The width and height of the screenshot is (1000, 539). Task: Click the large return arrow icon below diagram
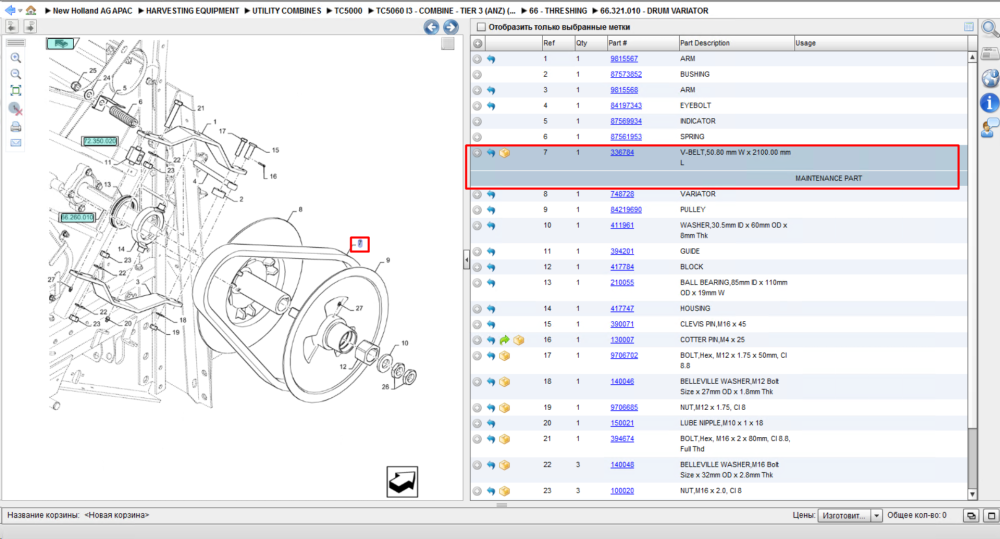tap(402, 482)
